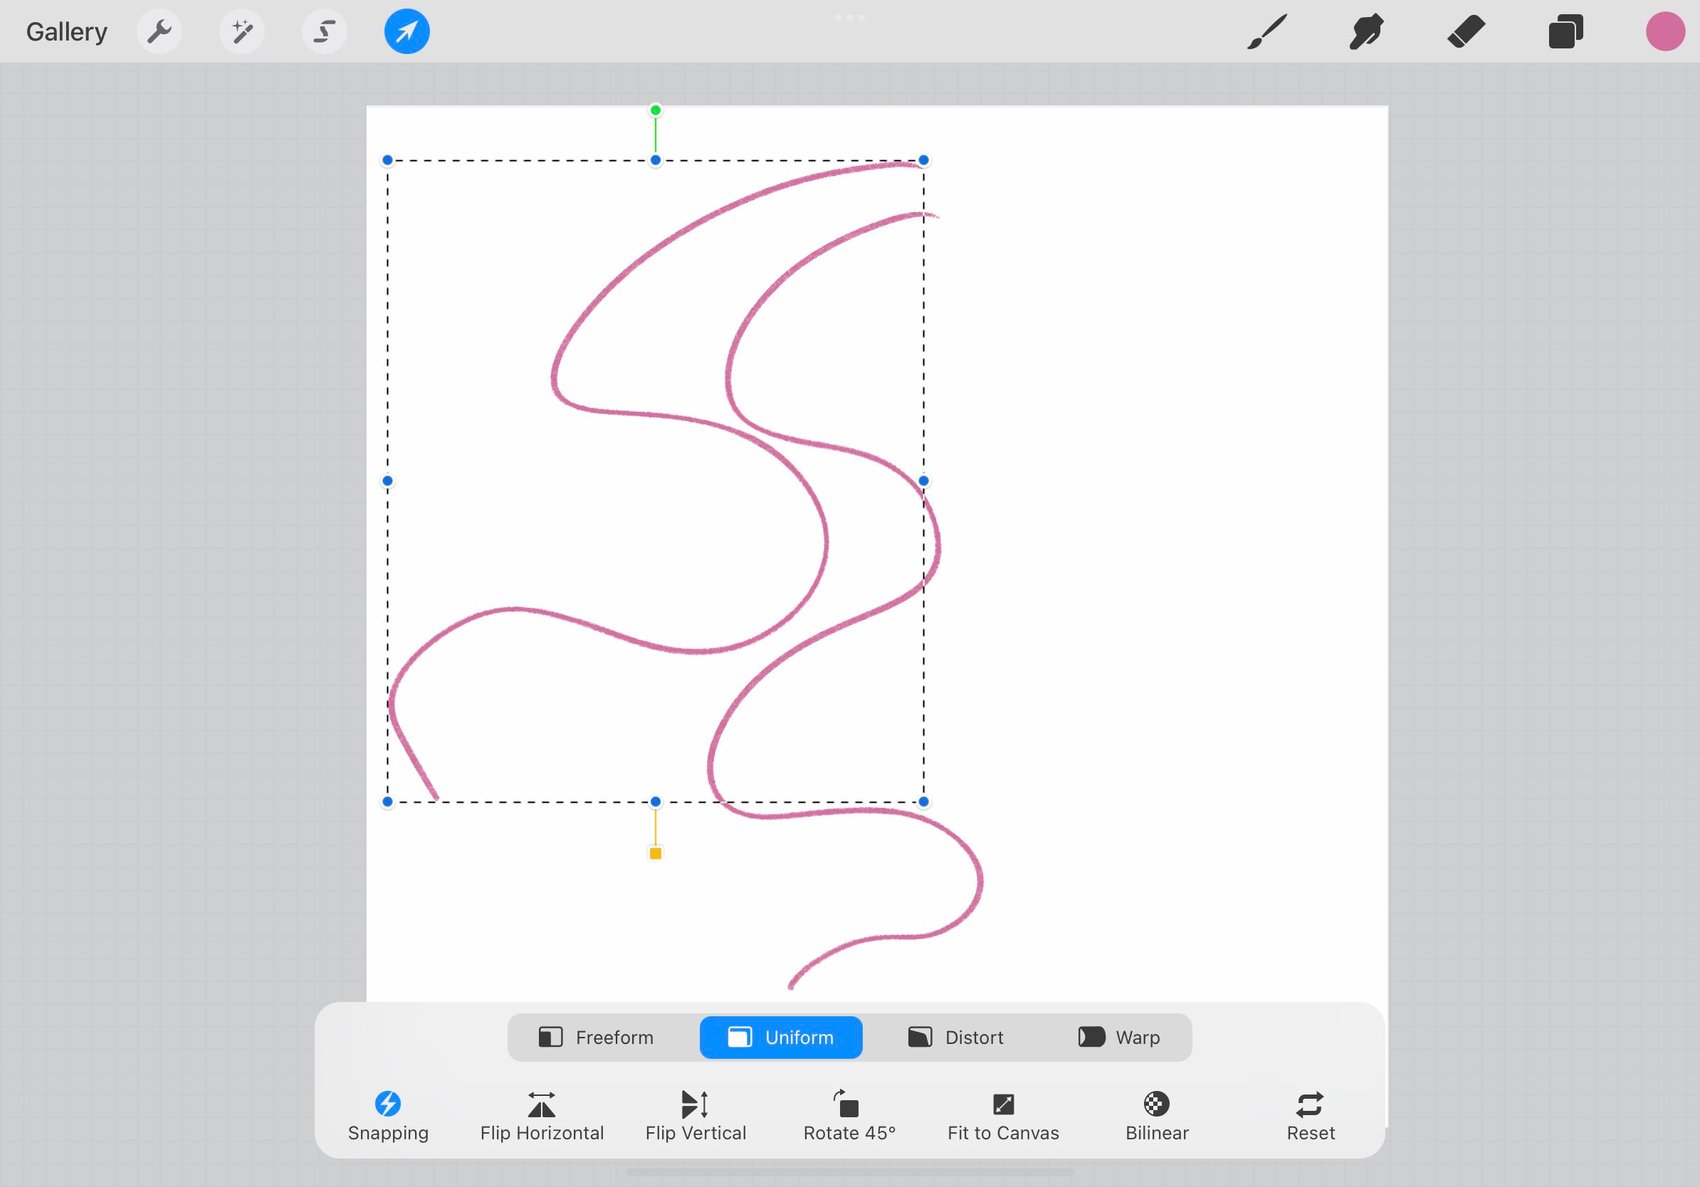Fit selection to canvas
The height and width of the screenshot is (1187, 1700).
[x=1003, y=1116]
